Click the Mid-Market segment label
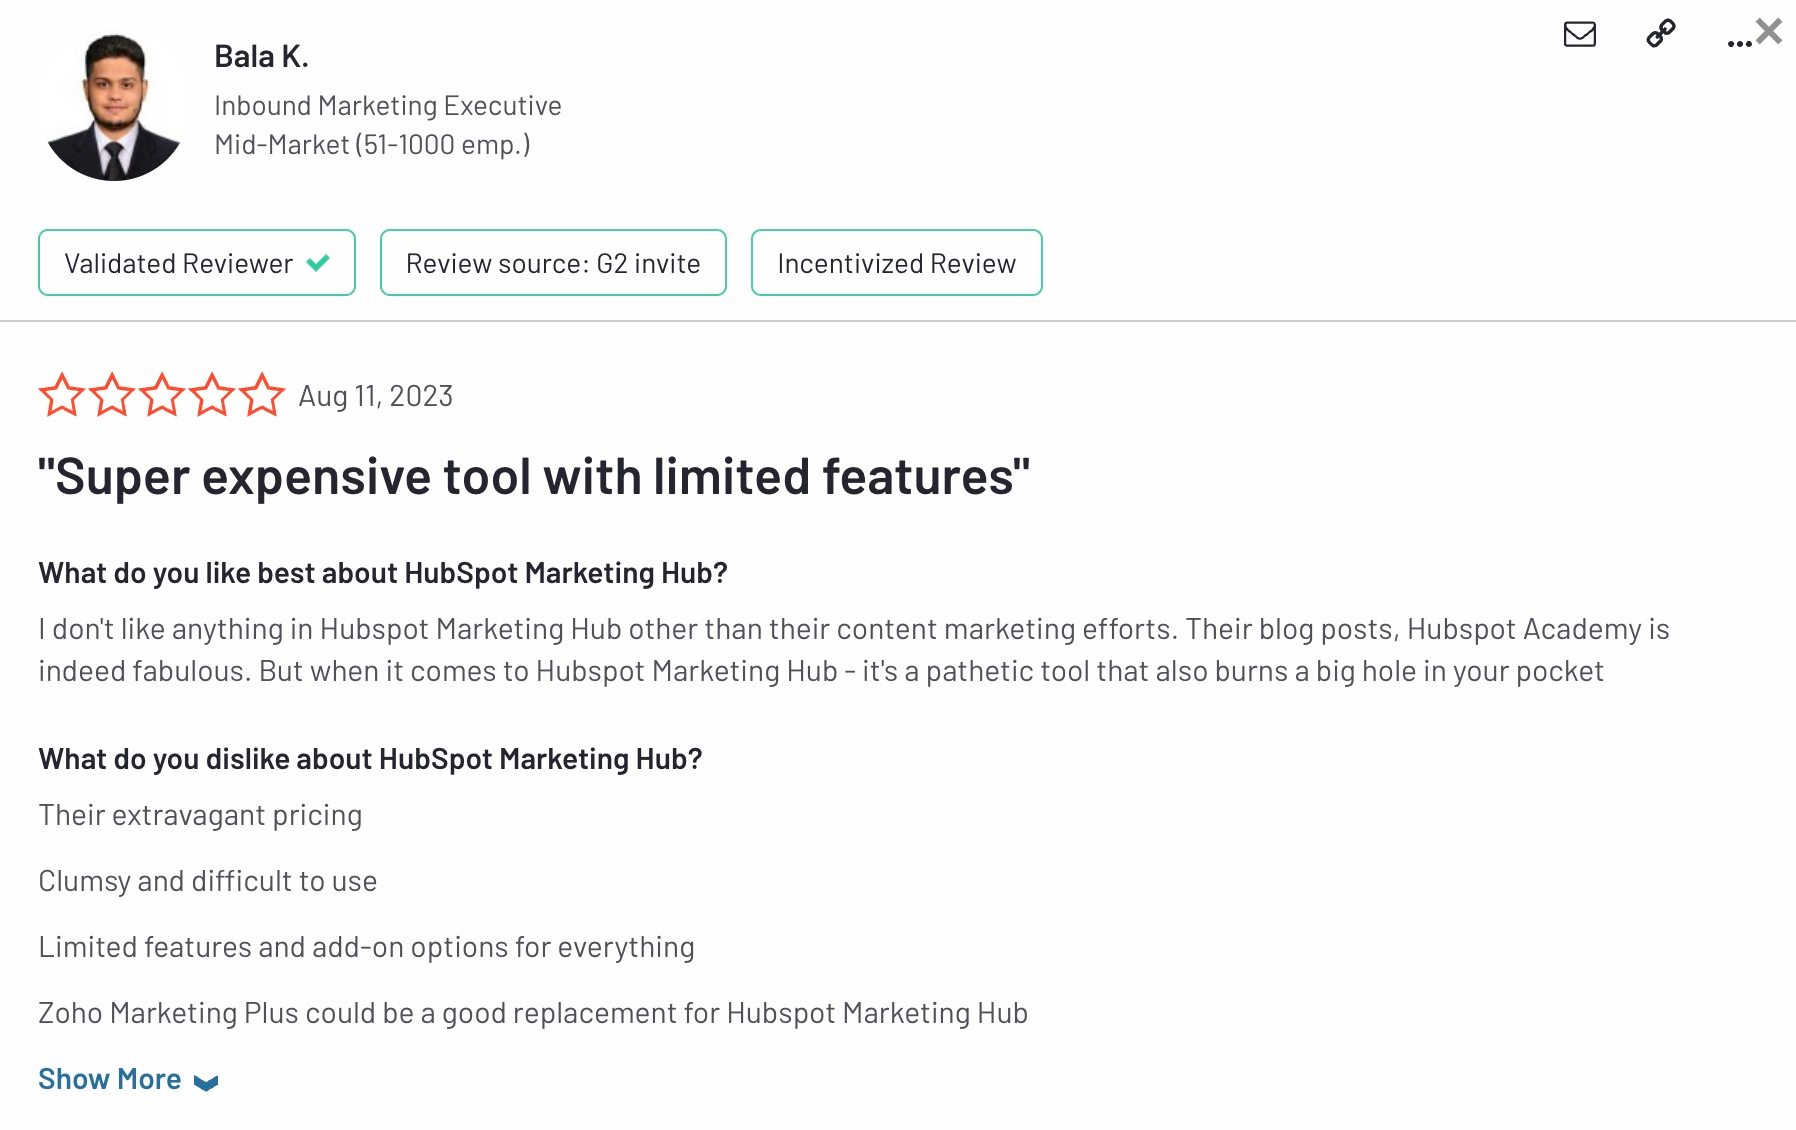Screen dimensions: 1796x1130 coord(372,145)
